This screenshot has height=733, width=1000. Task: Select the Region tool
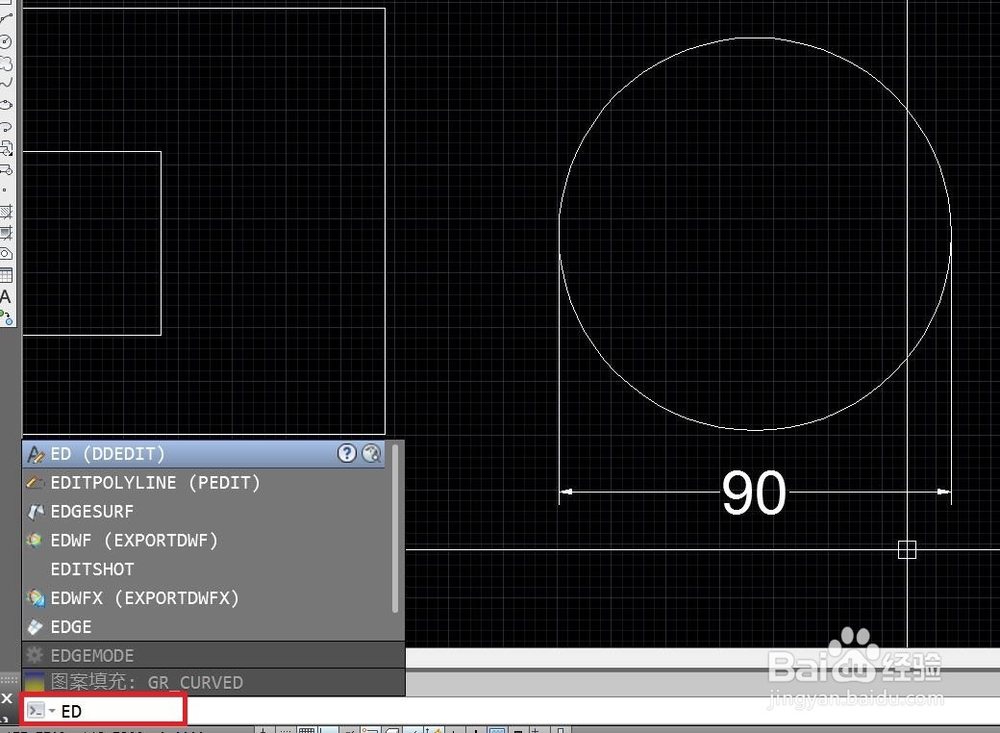click(6, 254)
